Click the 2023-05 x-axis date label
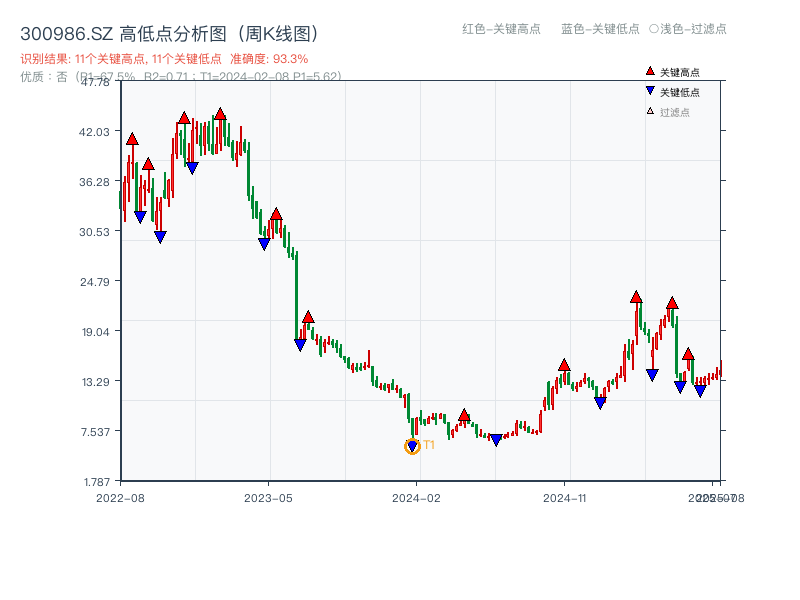Screen dimensions: 800x600 268,497
